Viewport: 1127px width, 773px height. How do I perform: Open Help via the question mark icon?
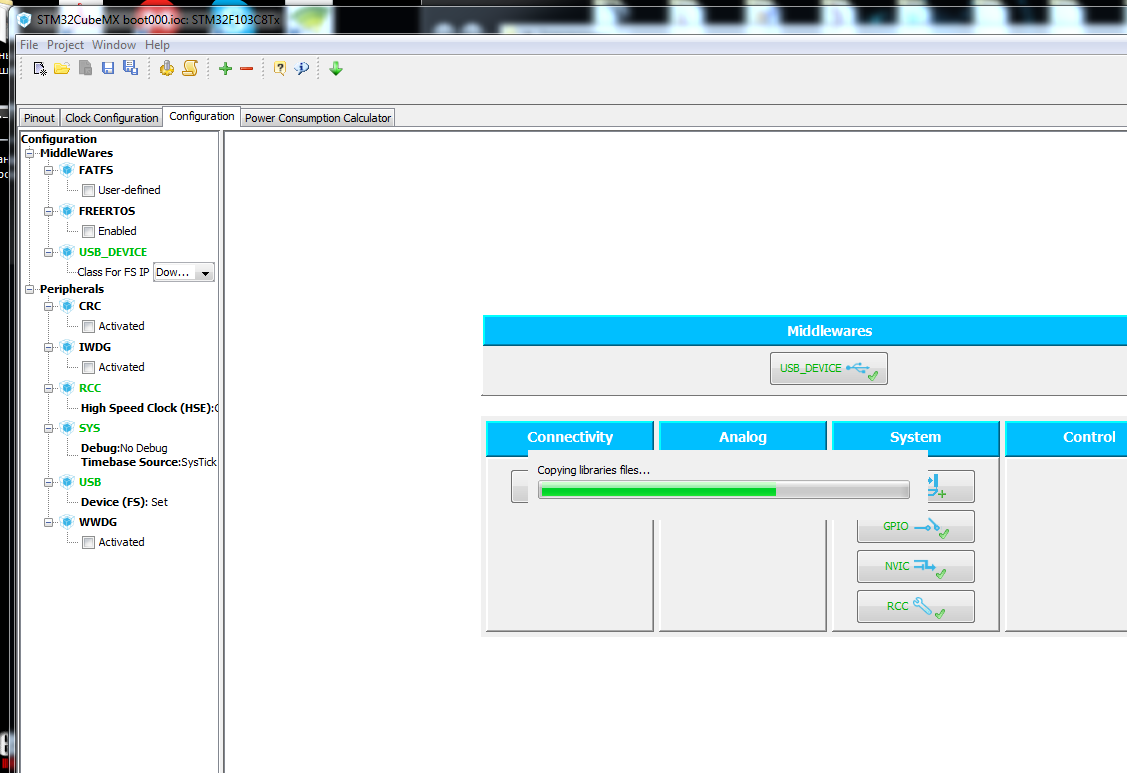point(280,68)
